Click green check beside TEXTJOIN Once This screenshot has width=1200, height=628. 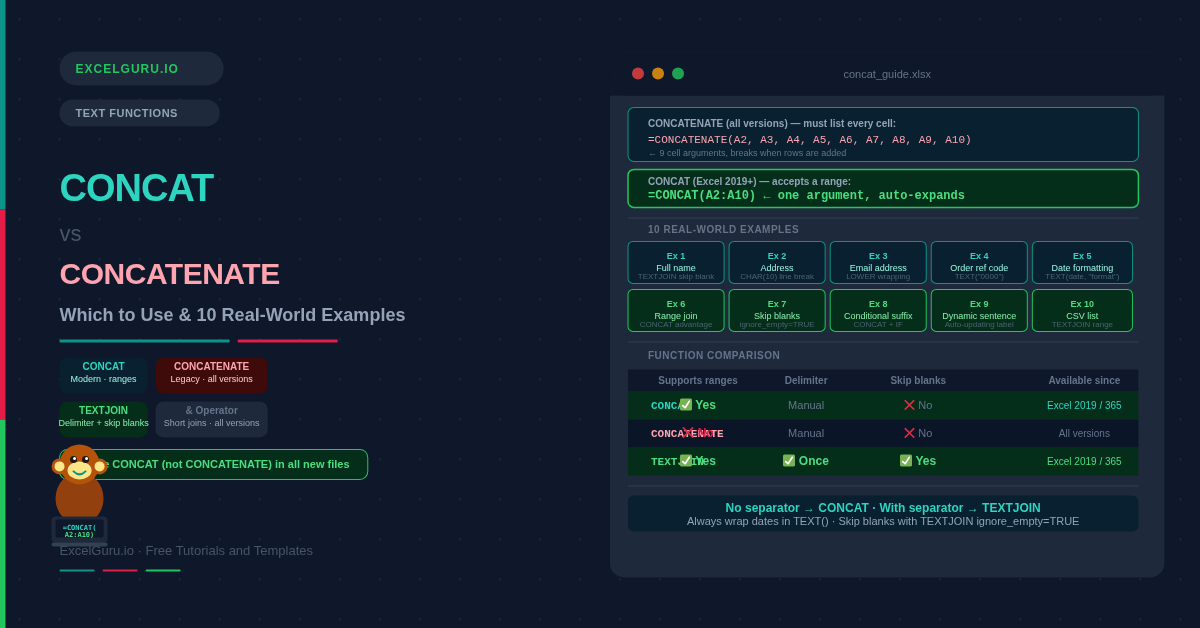click(x=789, y=461)
